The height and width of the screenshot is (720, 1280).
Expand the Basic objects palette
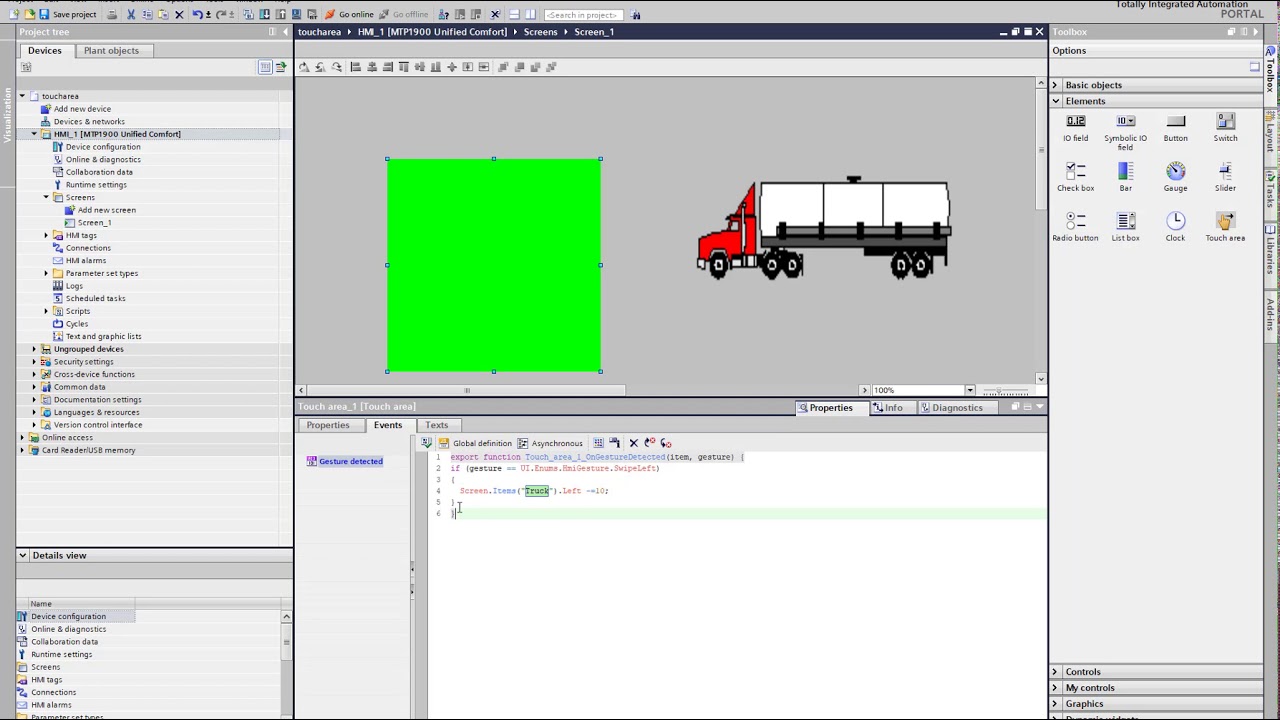click(x=1054, y=85)
